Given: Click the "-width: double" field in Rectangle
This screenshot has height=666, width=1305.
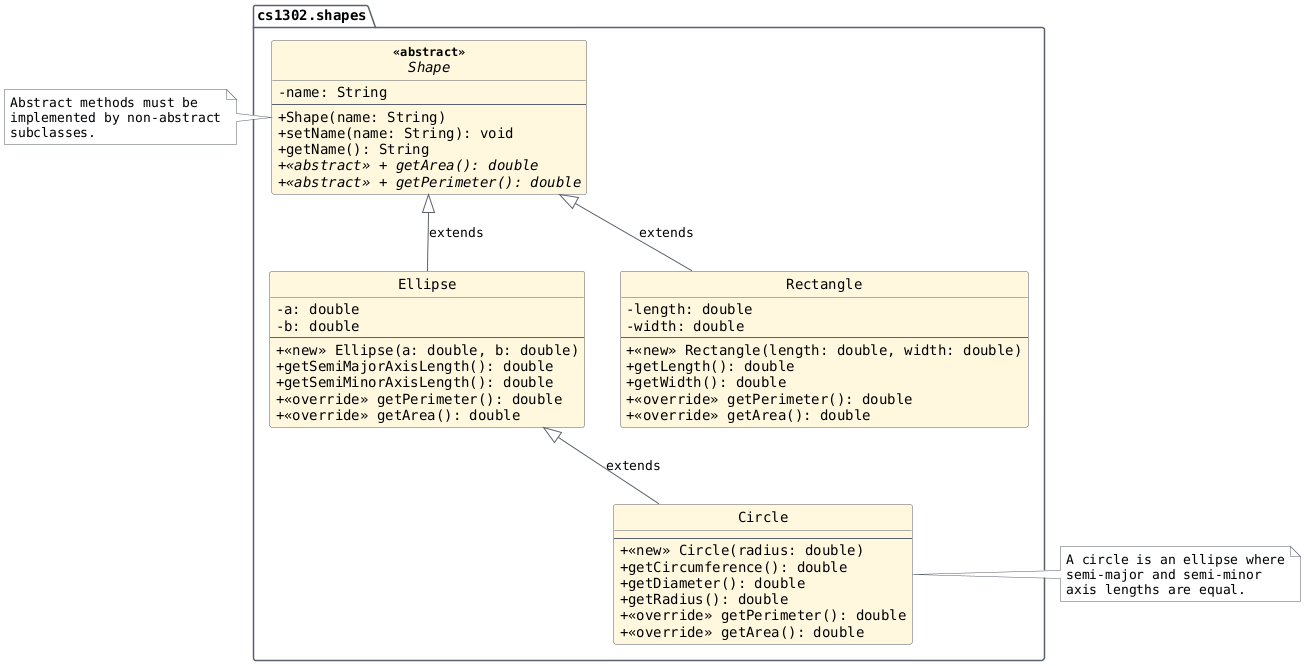Looking at the screenshot, I should pos(685,326).
